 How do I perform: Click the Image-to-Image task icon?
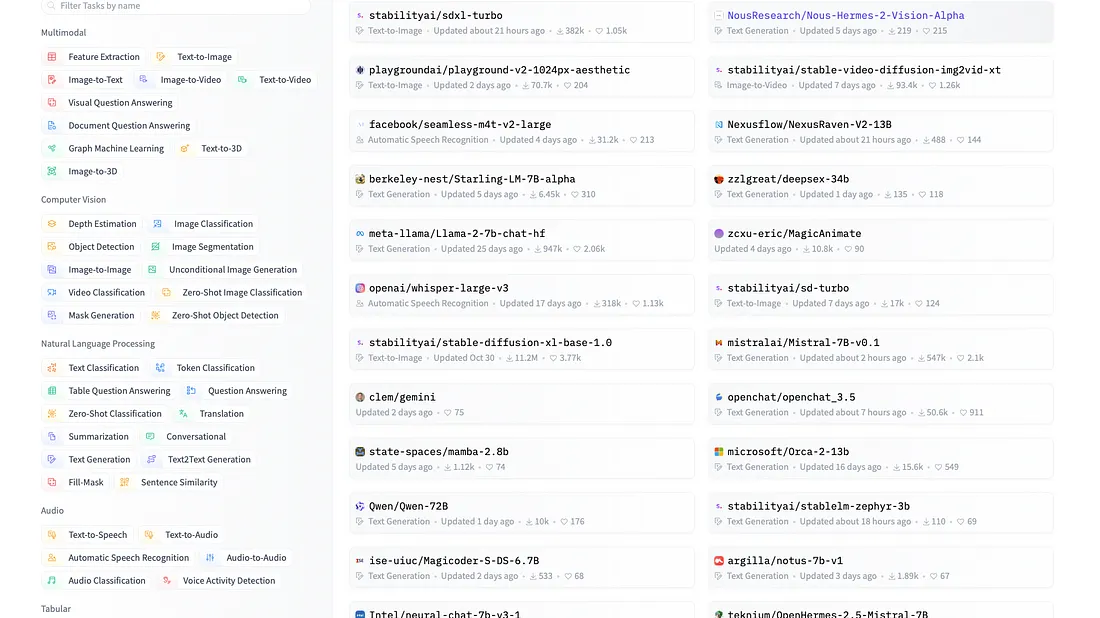tap(52, 269)
